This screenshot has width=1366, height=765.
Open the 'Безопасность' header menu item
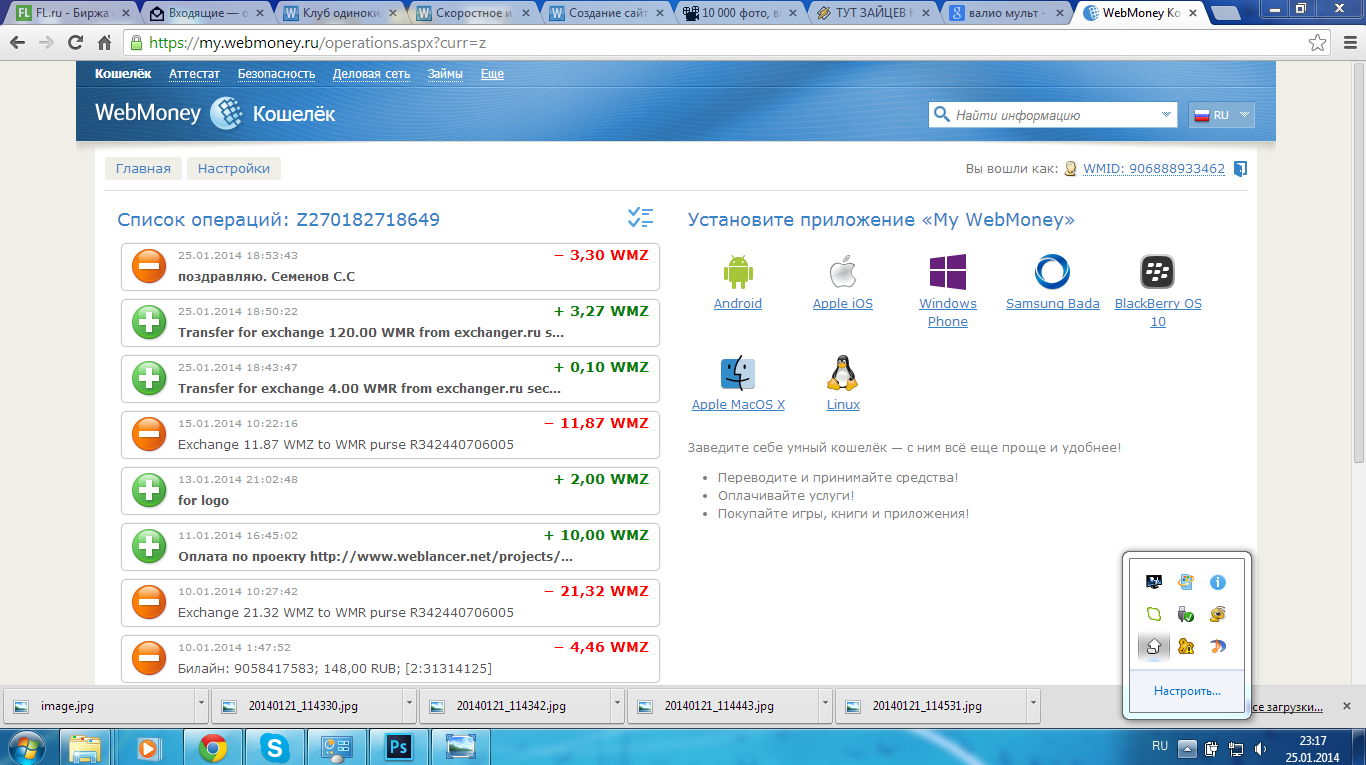coord(276,74)
